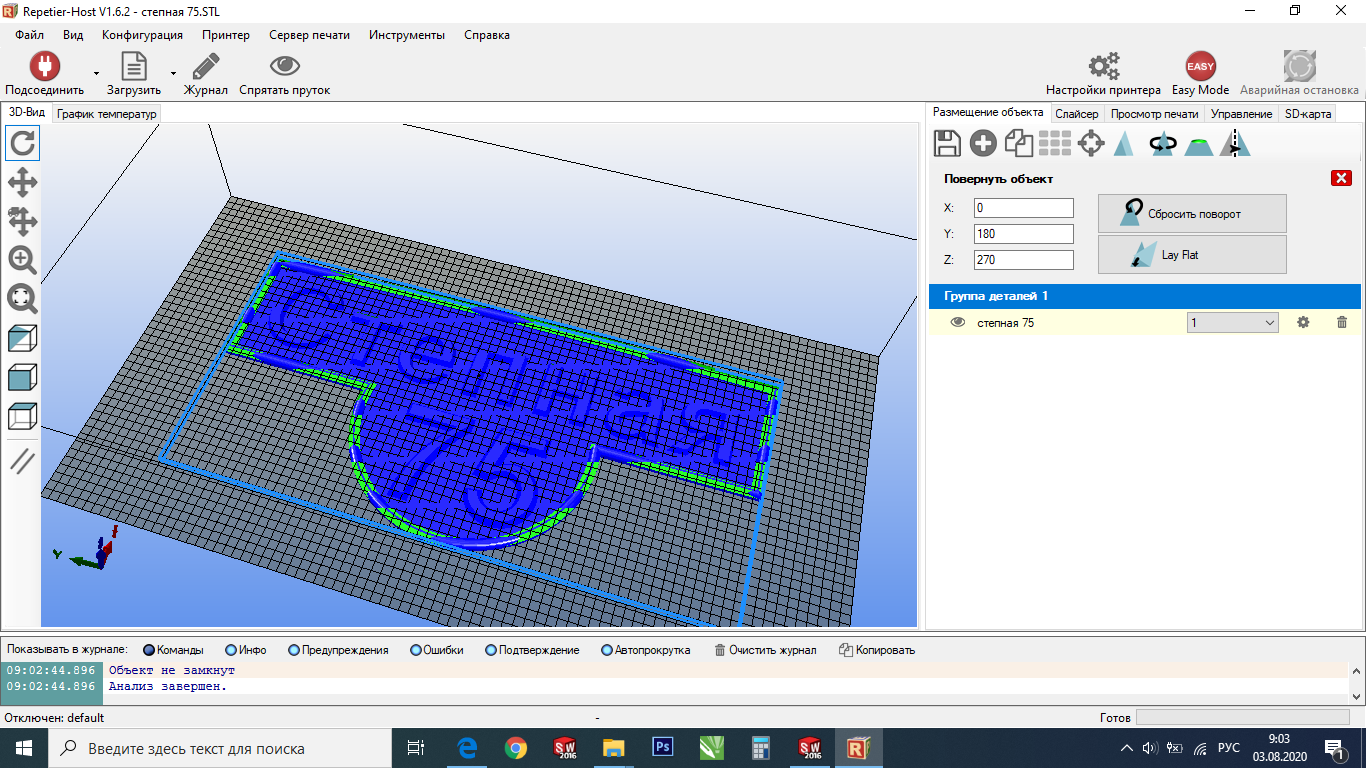This screenshot has width=1366, height=768.
Task: Click the Reset view rotate icon
Action: pyautogui.click(x=22, y=143)
